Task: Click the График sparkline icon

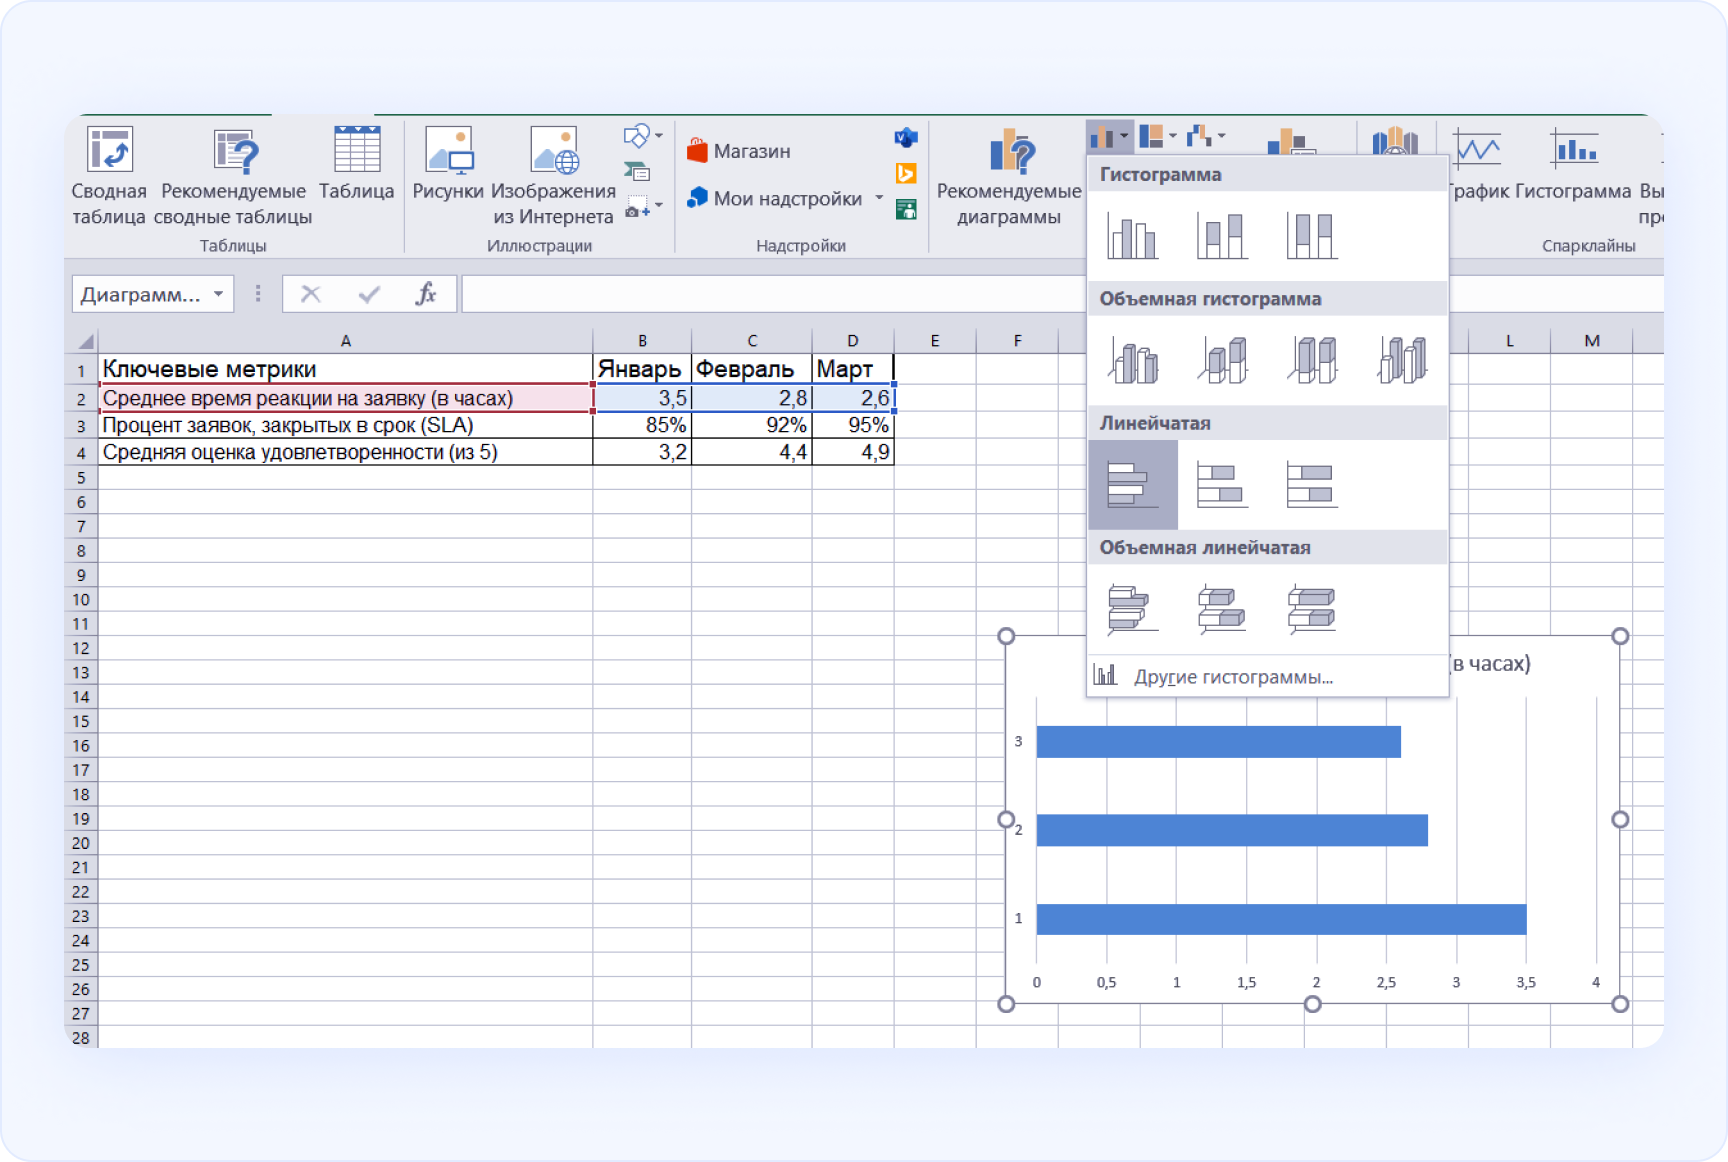Action: click(x=1477, y=152)
